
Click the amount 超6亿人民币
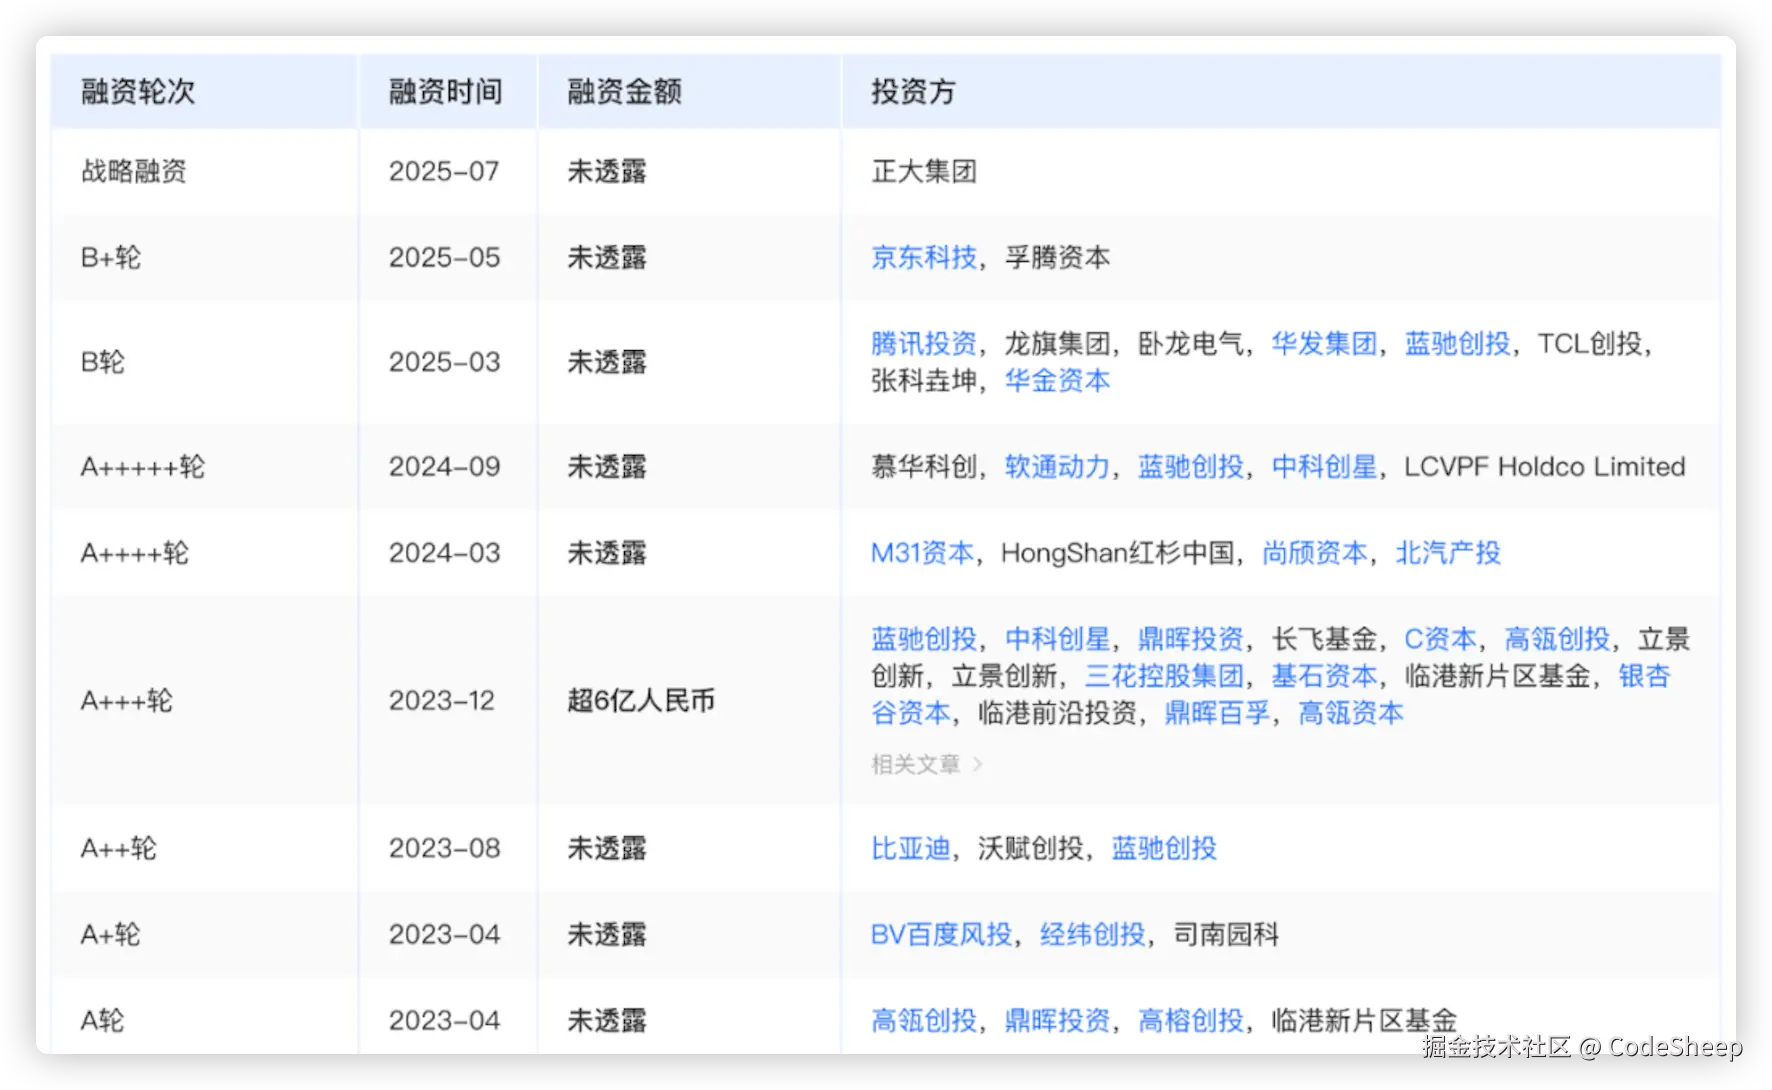pyautogui.click(x=641, y=701)
